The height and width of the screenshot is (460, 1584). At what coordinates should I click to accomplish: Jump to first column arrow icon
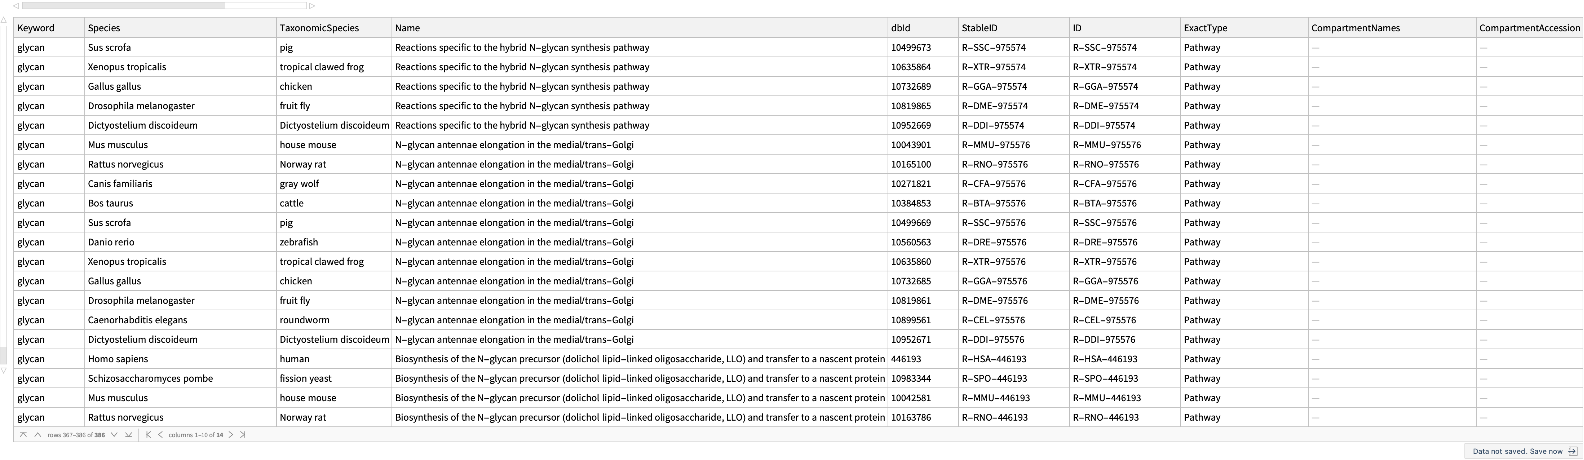click(x=148, y=435)
